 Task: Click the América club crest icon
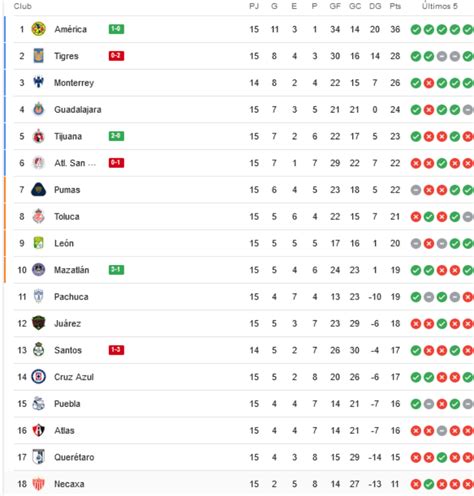[38, 29]
